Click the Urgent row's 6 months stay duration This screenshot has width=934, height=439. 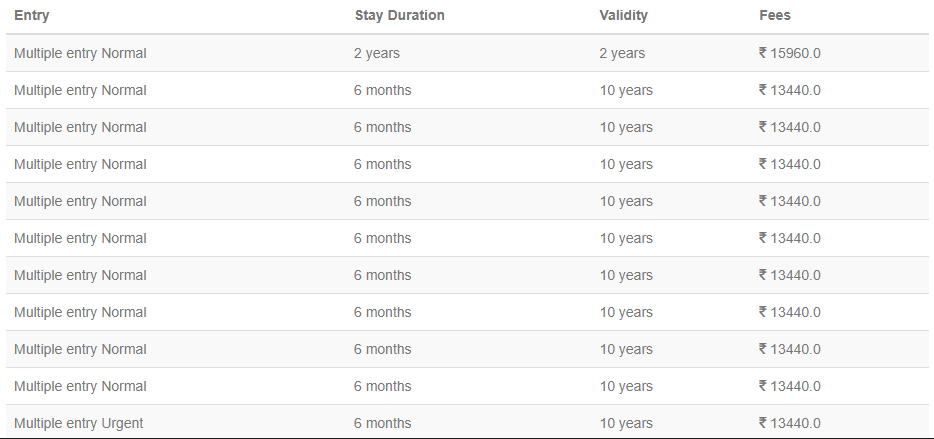click(382, 423)
